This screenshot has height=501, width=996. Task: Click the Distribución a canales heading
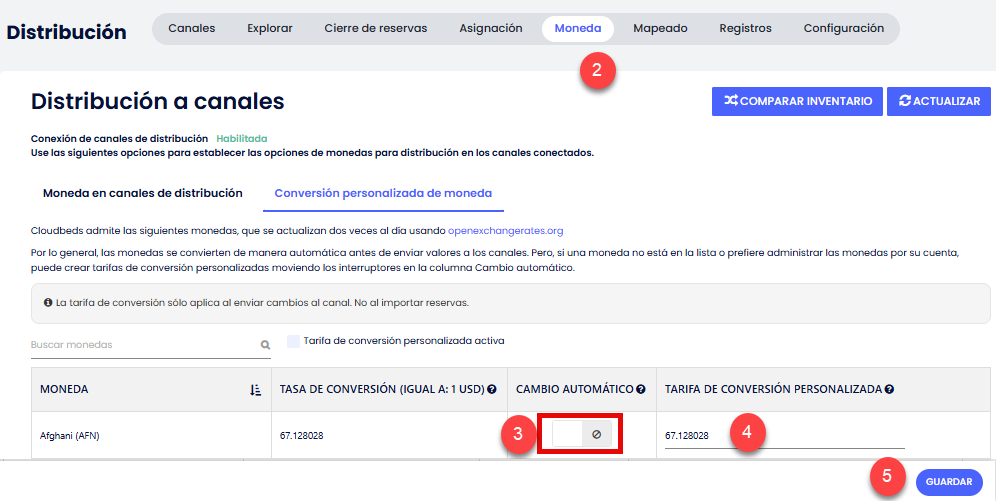(158, 102)
